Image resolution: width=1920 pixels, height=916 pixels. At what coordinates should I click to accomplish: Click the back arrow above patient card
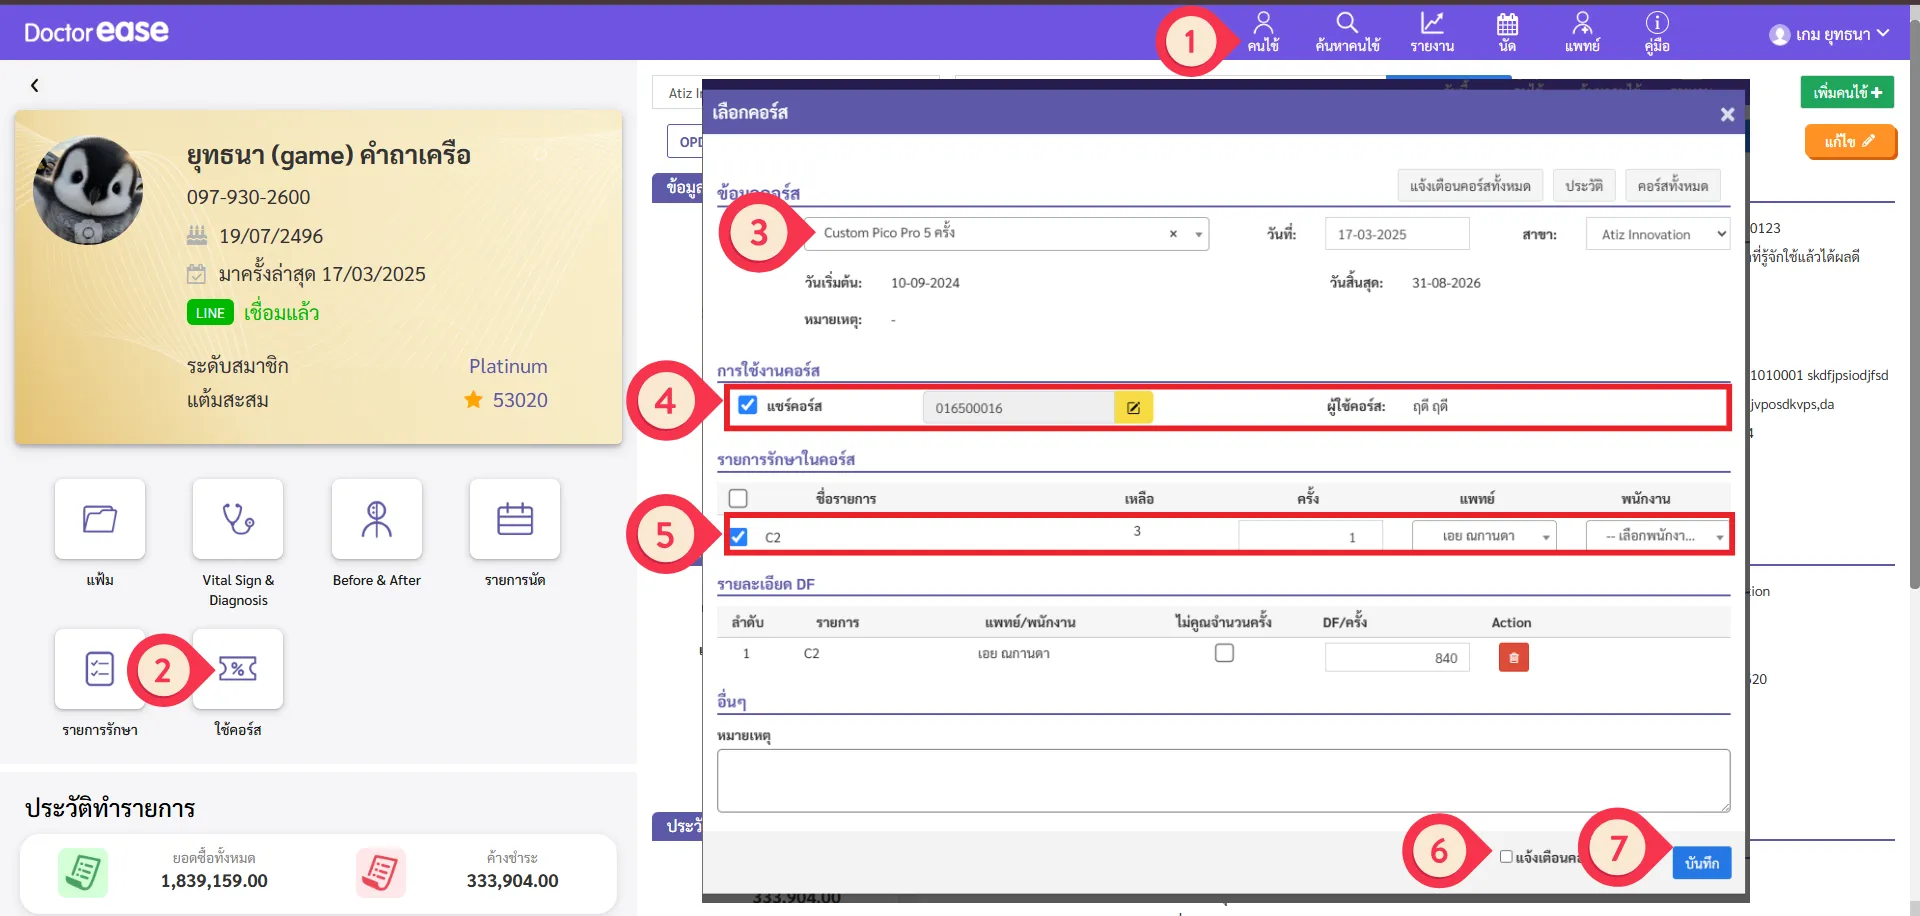(35, 86)
